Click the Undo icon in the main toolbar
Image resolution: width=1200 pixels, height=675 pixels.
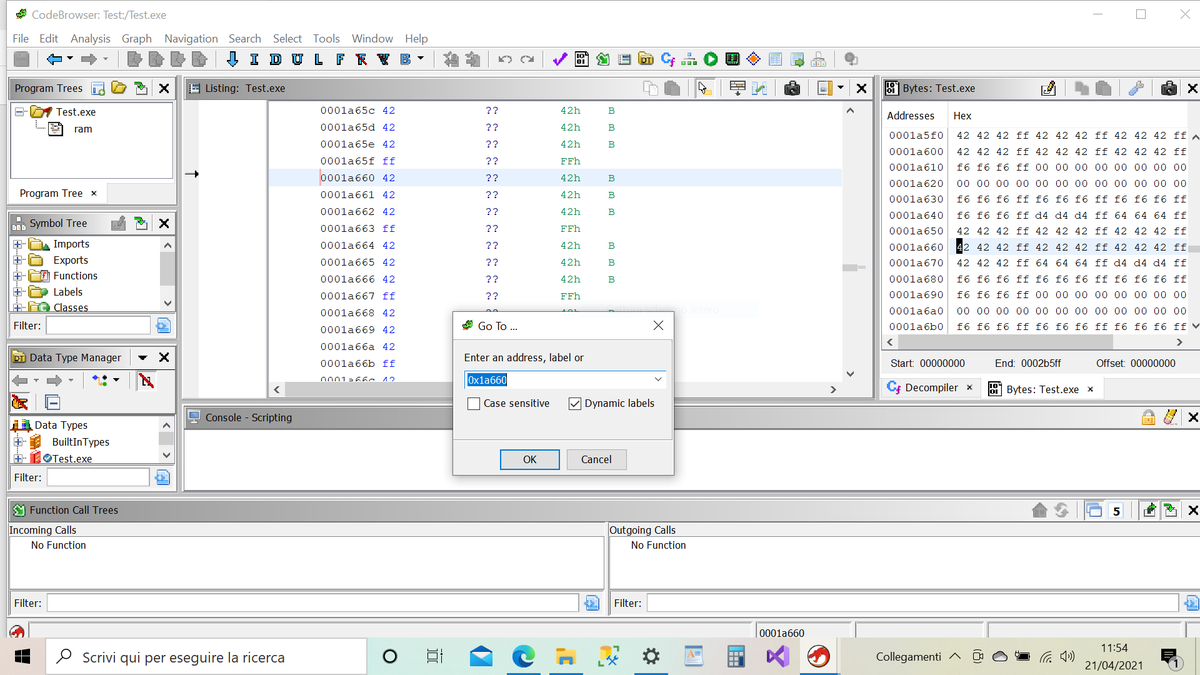point(503,59)
